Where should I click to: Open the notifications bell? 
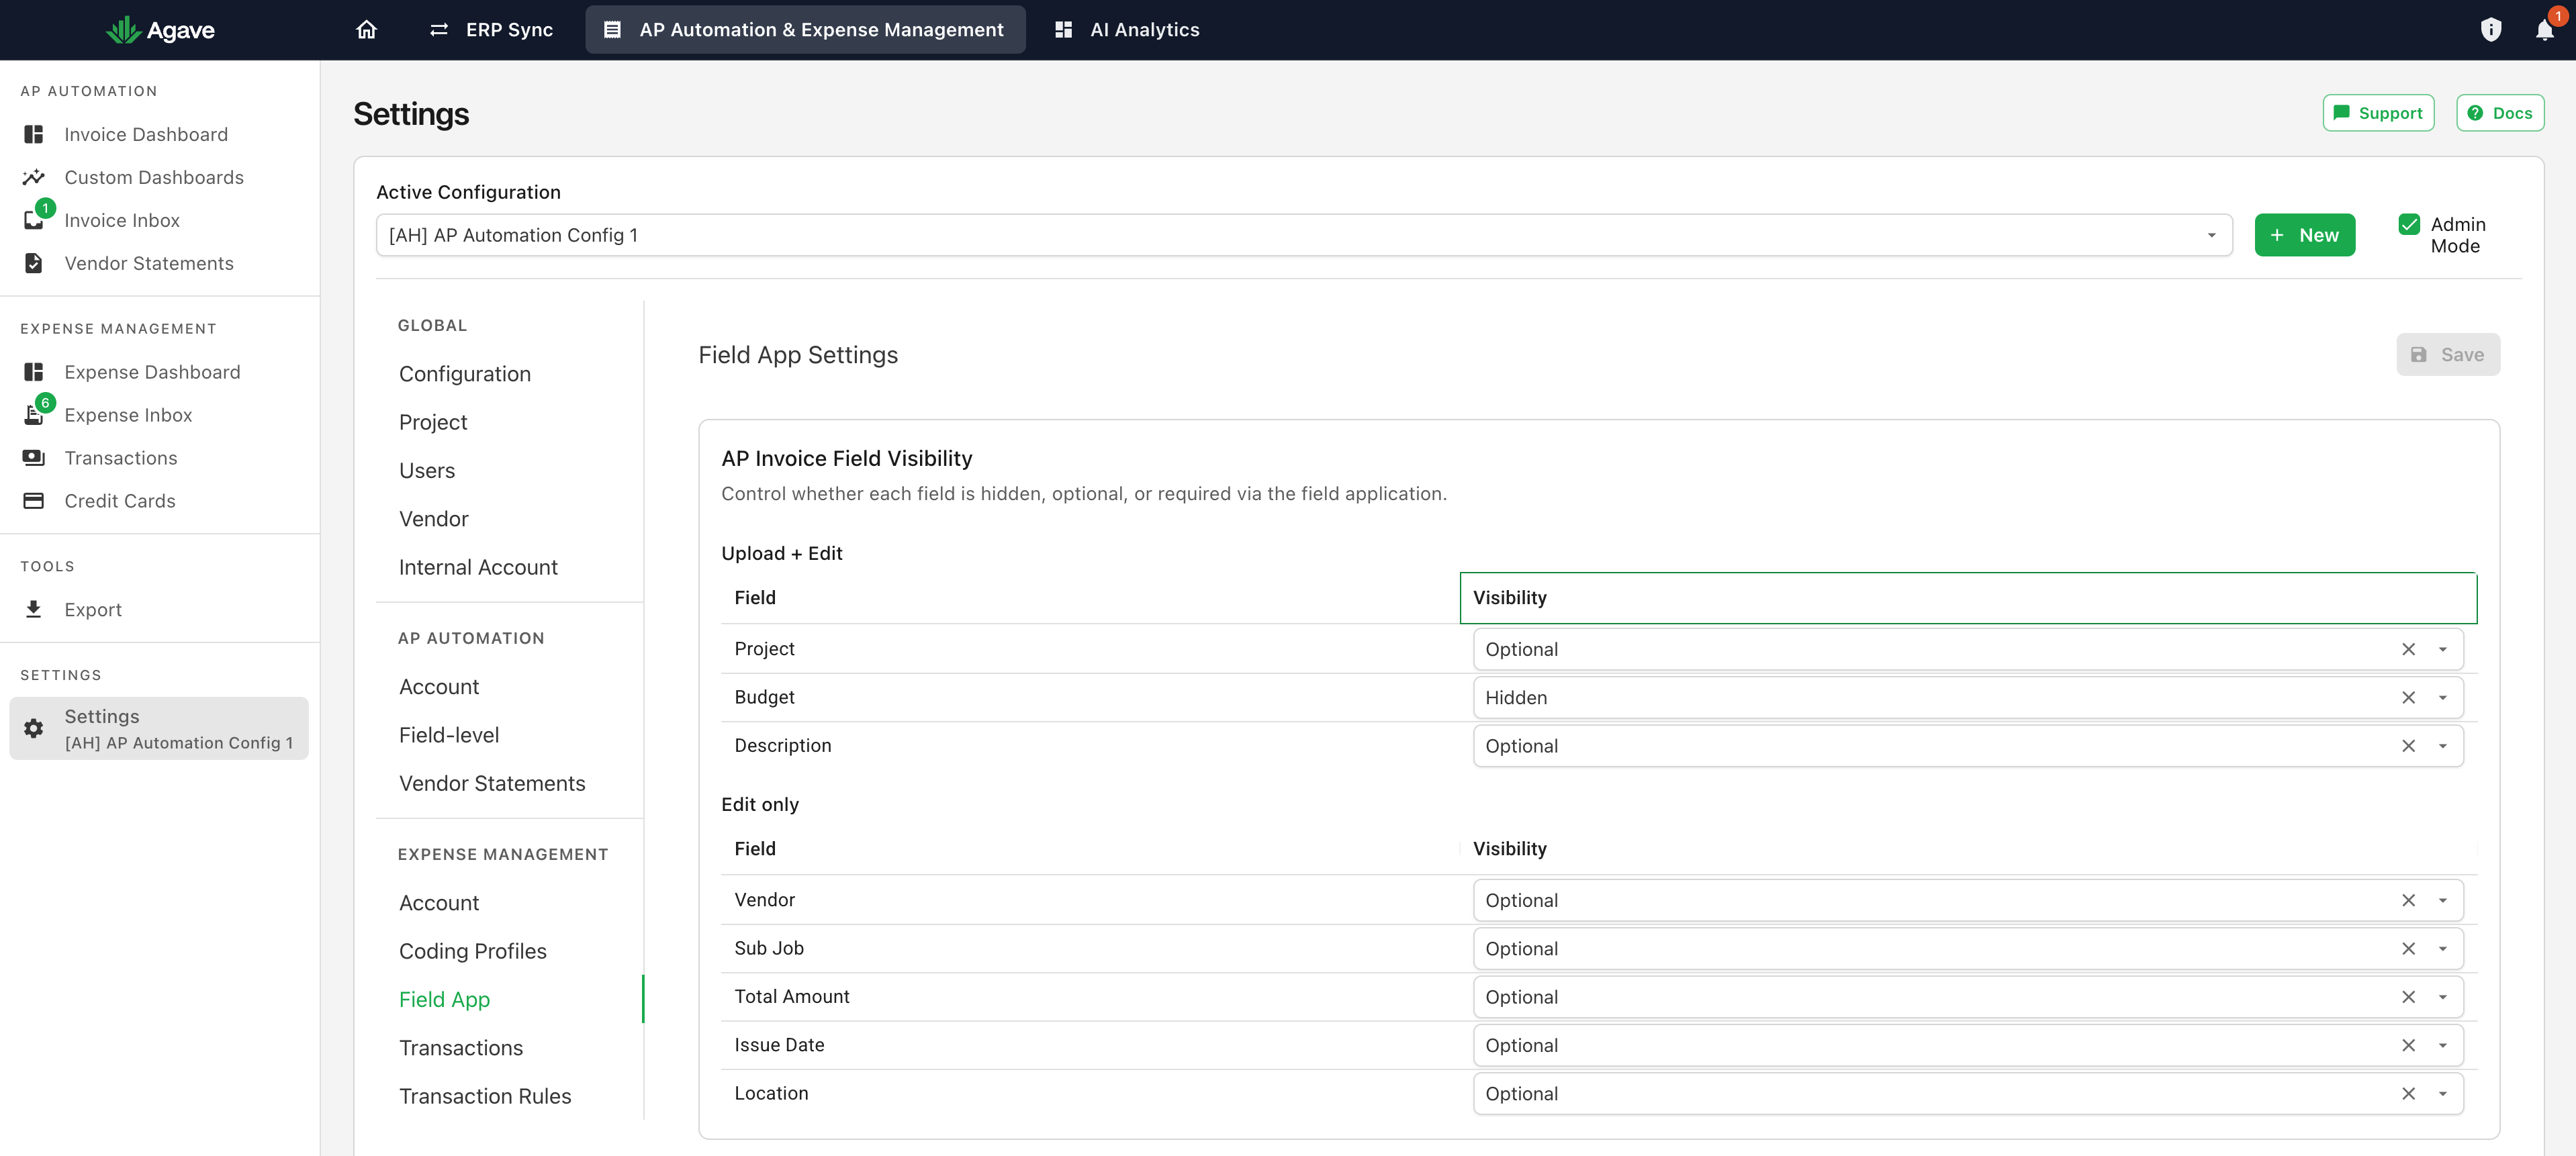tap(2545, 30)
